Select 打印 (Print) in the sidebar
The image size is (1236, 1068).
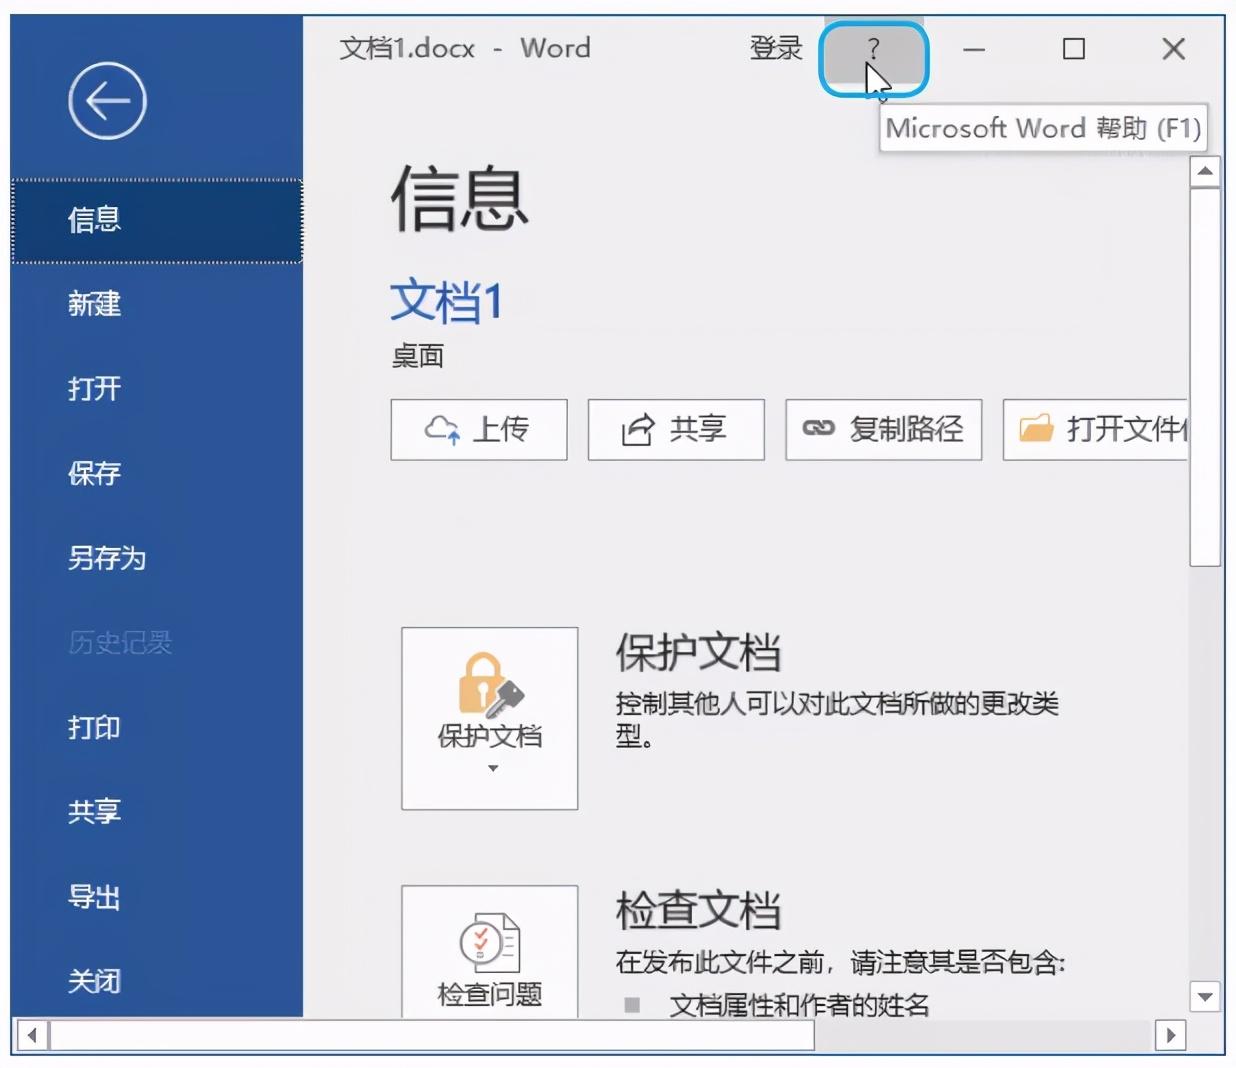(x=92, y=729)
